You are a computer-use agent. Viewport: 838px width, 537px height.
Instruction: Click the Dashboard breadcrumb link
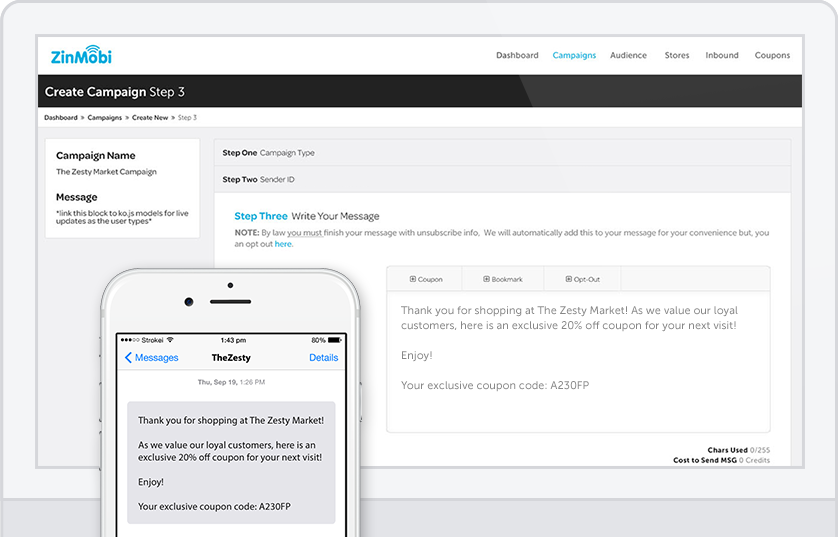(60, 118)
